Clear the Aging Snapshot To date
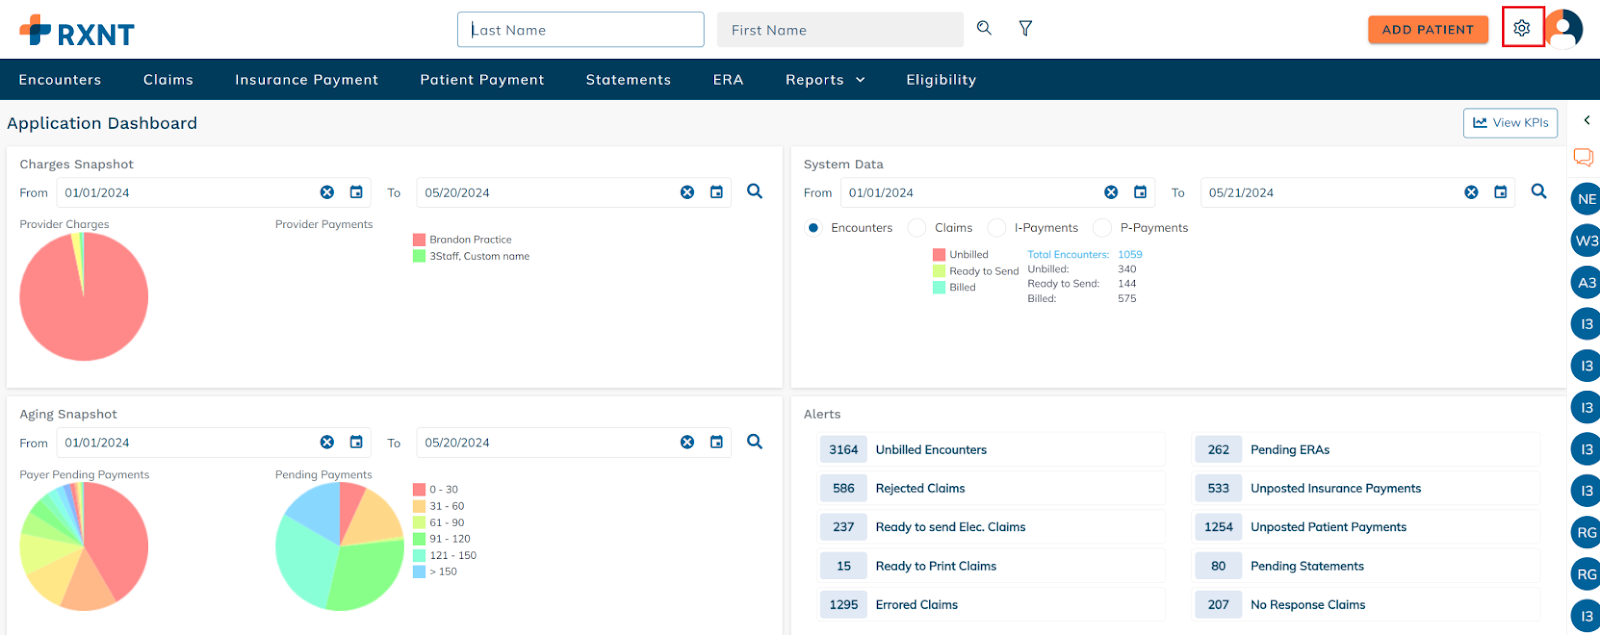The image size is (1600, 635). [687, 442]
